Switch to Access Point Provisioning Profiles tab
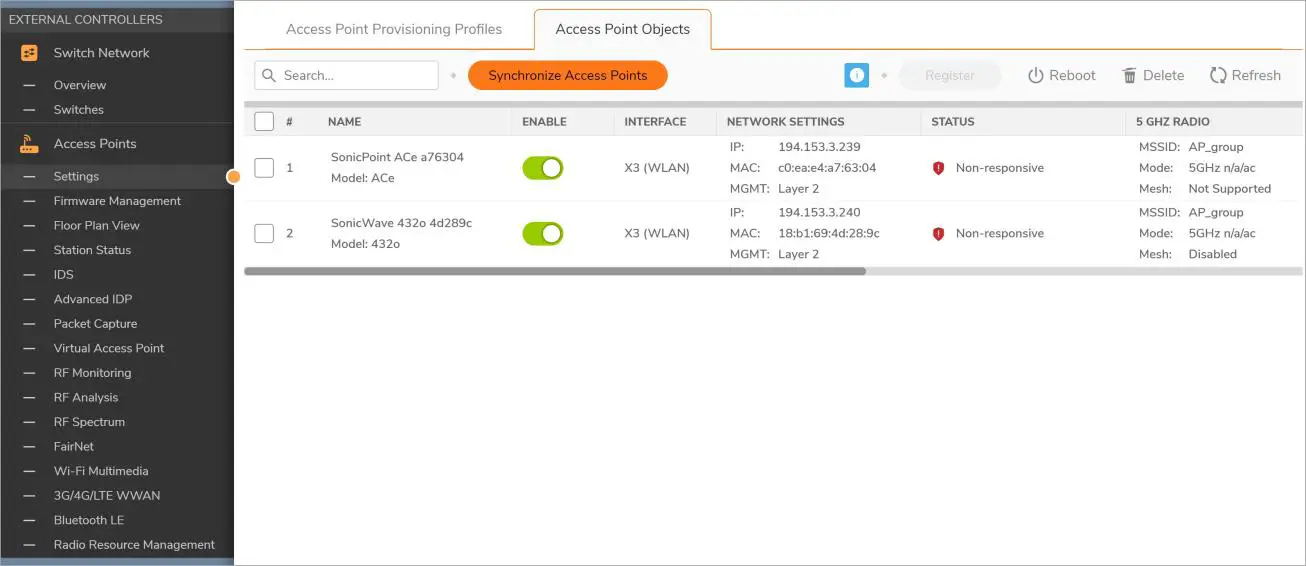Image resolution: width=1306 pixels, height=566 pixels. (x=394, y=29)
